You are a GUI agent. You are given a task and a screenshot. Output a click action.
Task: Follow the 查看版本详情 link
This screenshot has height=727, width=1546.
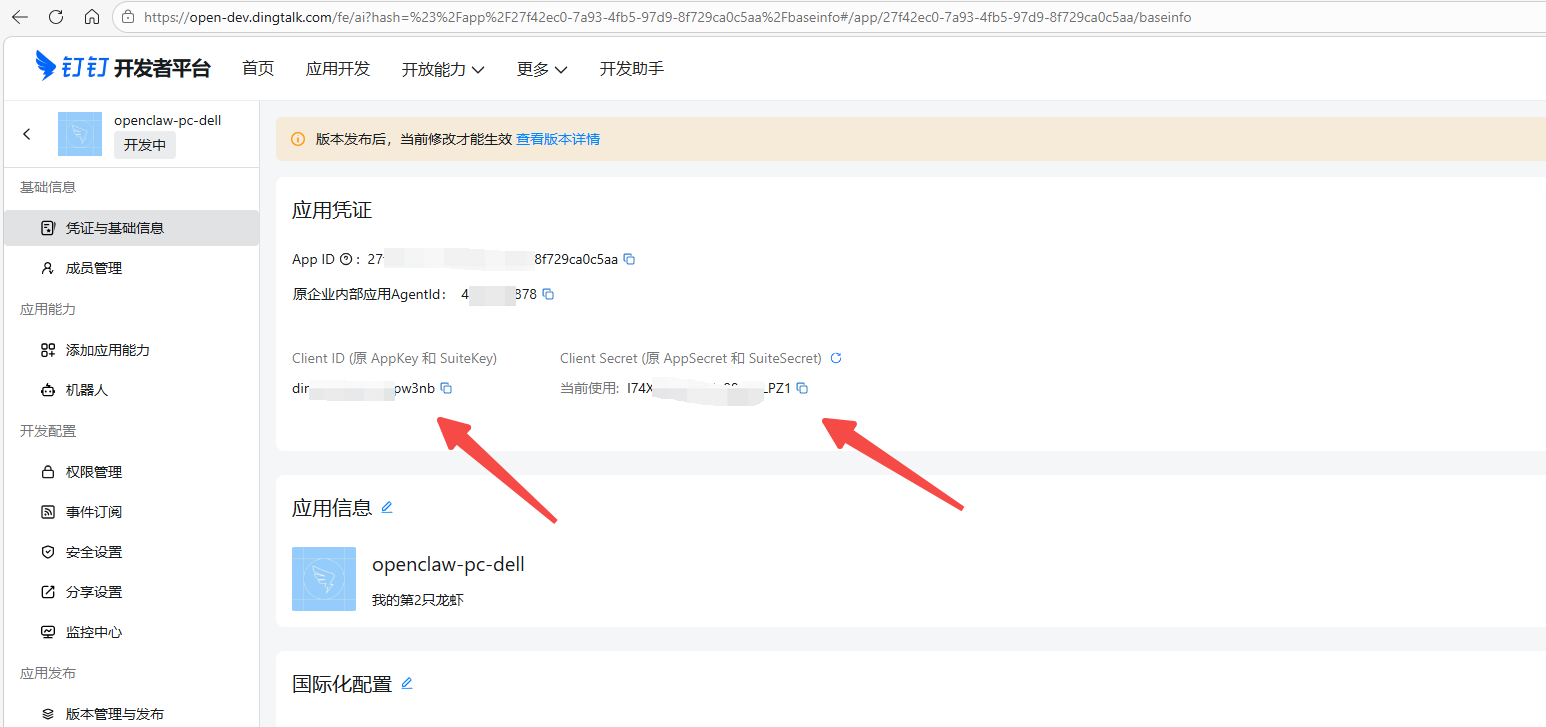click(x=558, y=139)
